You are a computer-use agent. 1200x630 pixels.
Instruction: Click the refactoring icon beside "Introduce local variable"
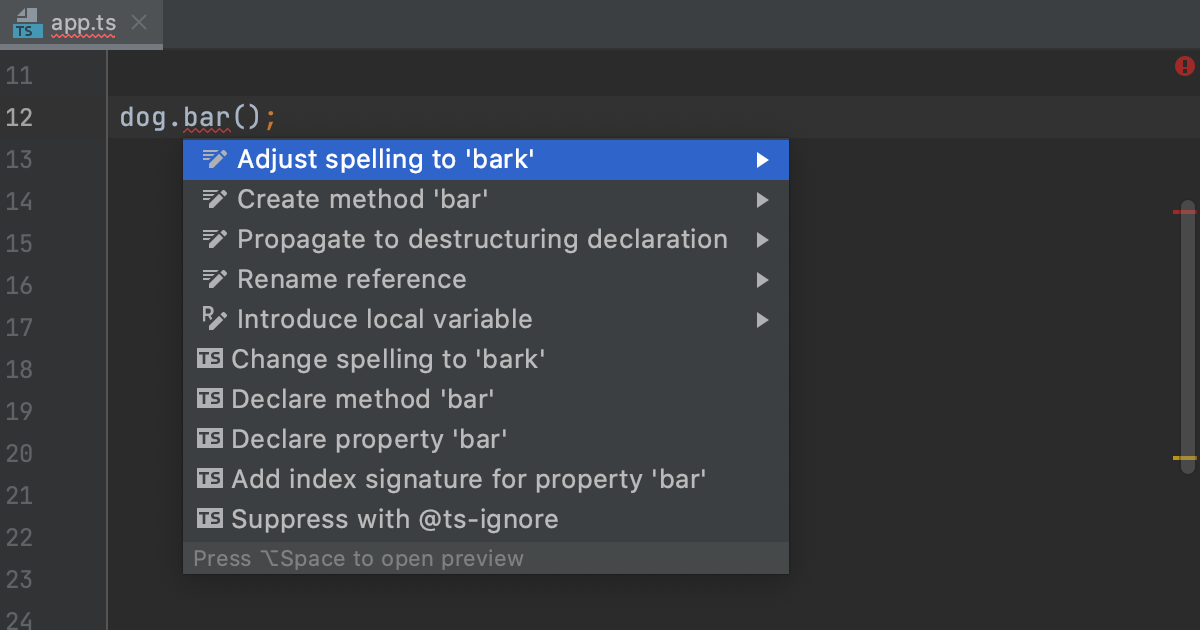tap(213, 318)
